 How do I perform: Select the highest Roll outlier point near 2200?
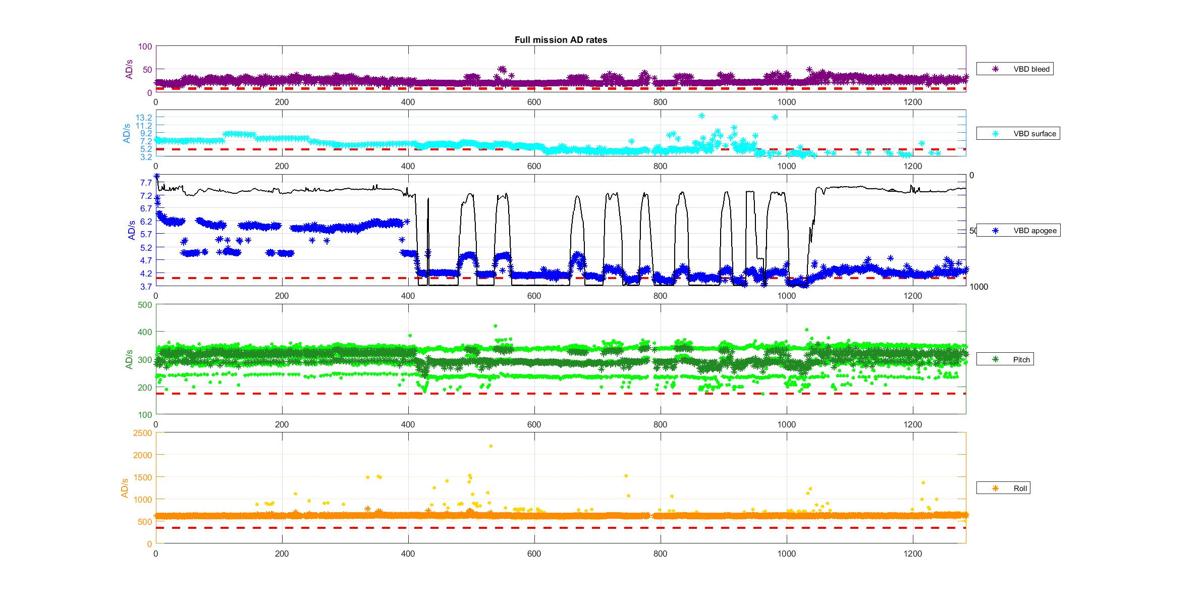point(490,446)
